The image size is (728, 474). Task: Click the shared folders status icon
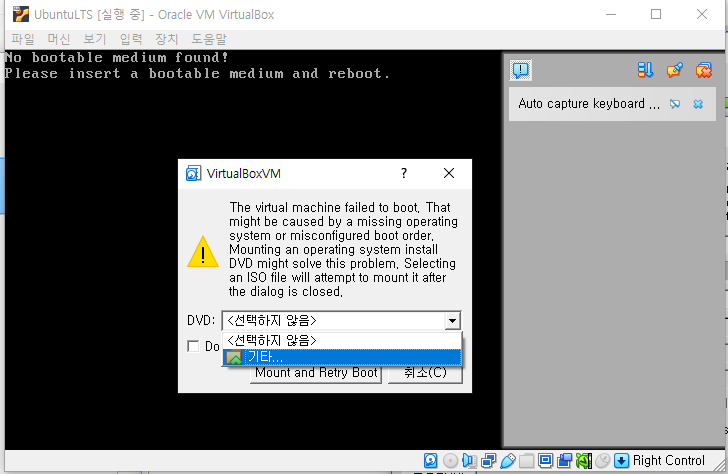click(526, 461)
